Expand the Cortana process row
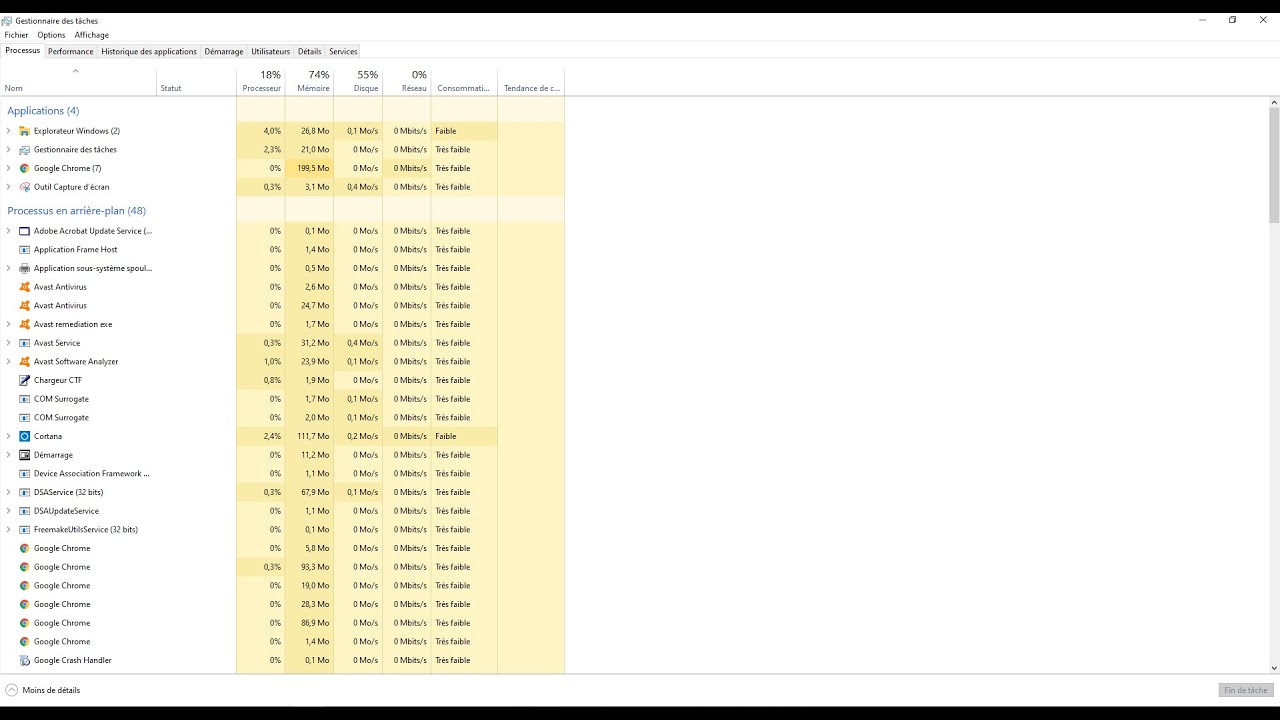Screen dimensions: 1280x720 9,436
